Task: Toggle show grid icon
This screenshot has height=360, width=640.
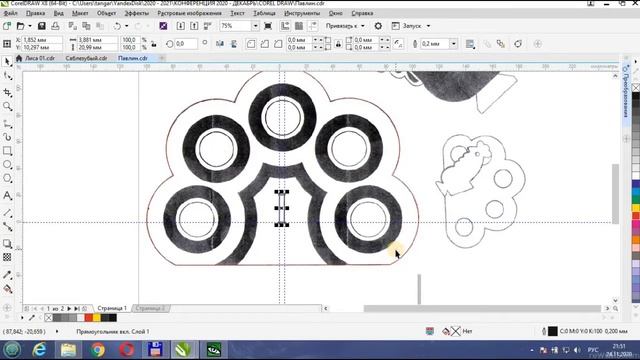Action: click(x=299, y=26)
